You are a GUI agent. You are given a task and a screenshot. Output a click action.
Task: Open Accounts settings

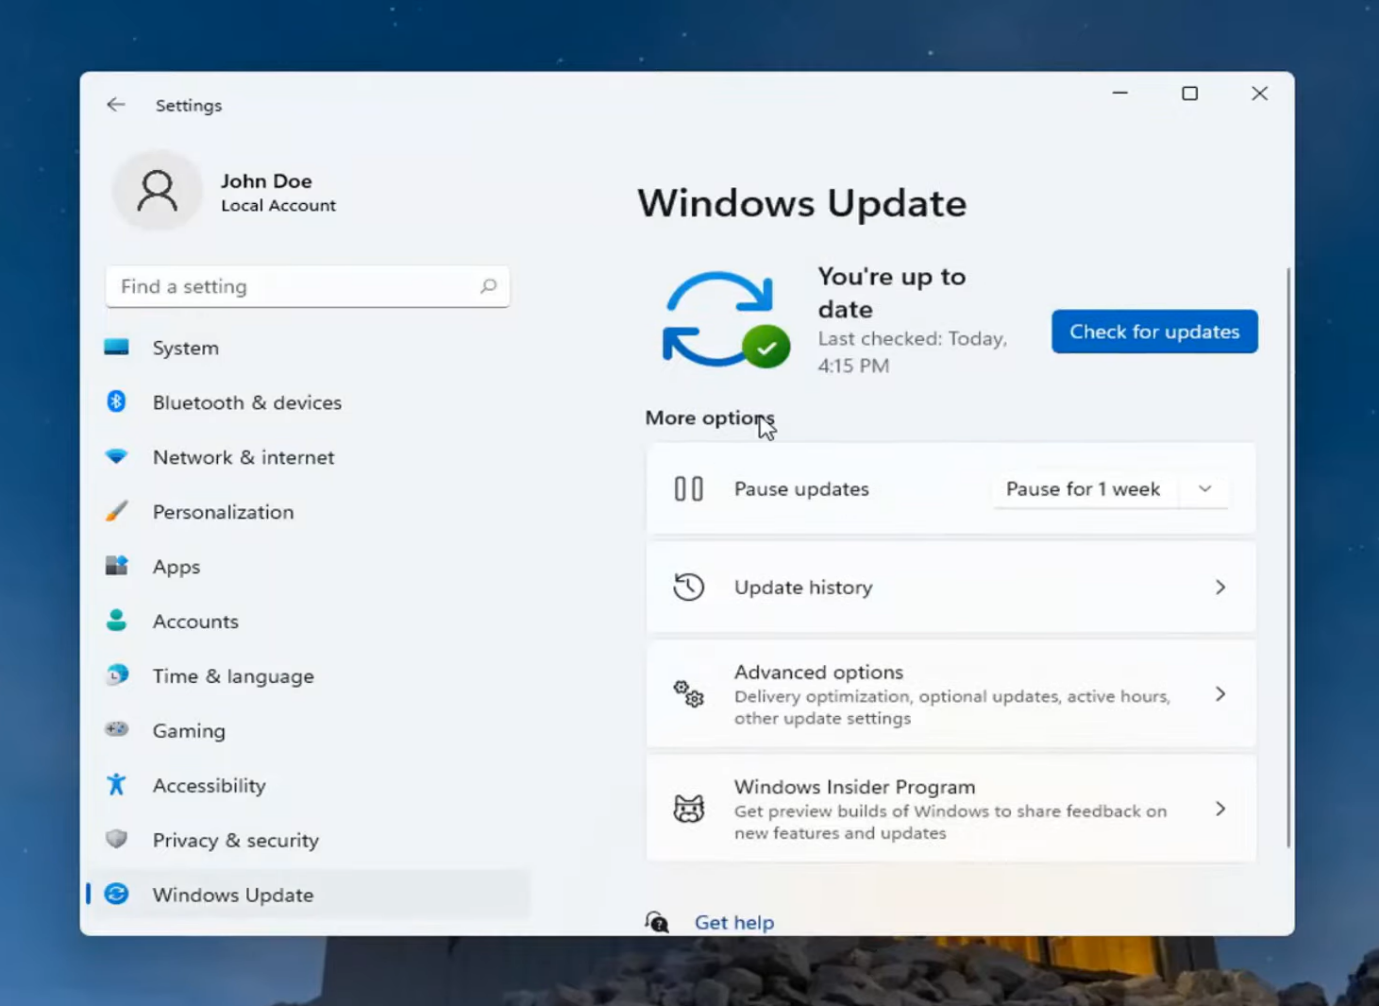tap(309, 621)
